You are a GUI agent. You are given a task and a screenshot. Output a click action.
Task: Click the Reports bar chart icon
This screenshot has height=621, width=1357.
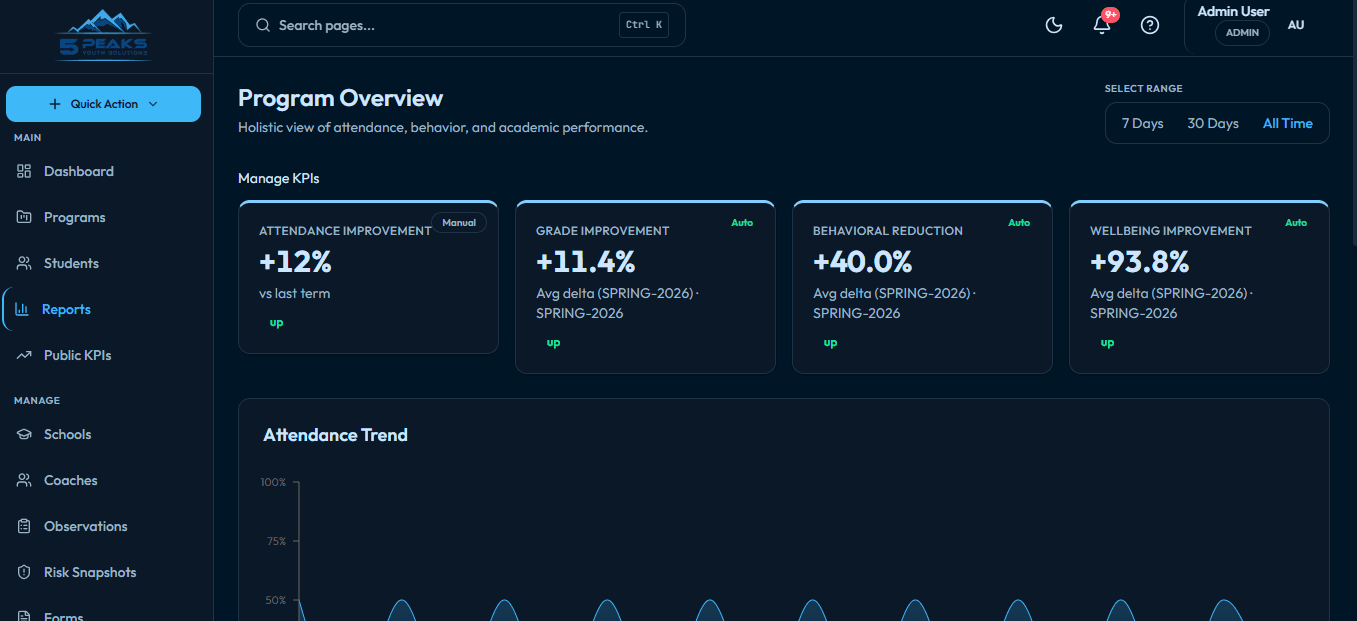point(23,309)
